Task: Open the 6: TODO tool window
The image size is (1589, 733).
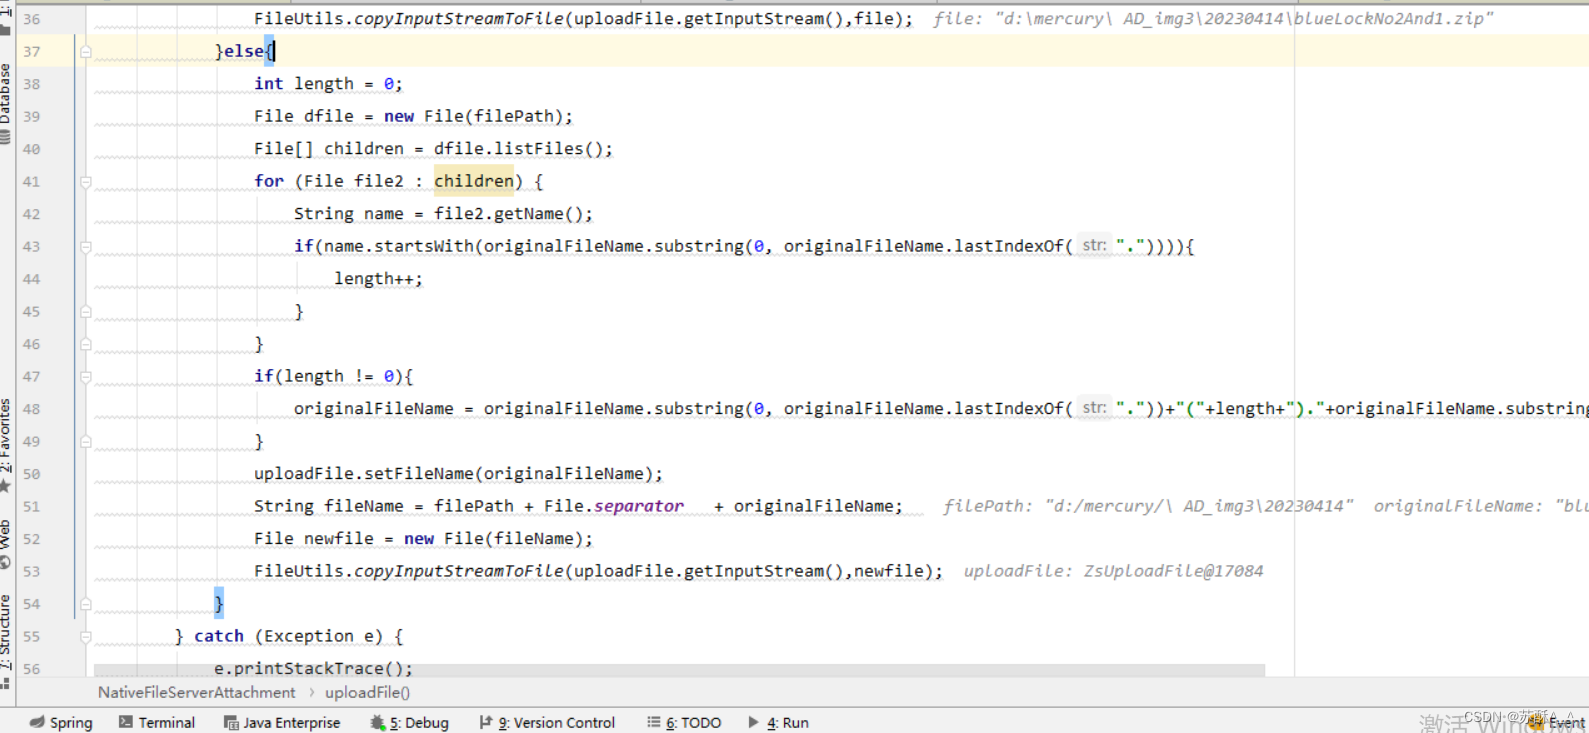Action: (x=684, y=722)
